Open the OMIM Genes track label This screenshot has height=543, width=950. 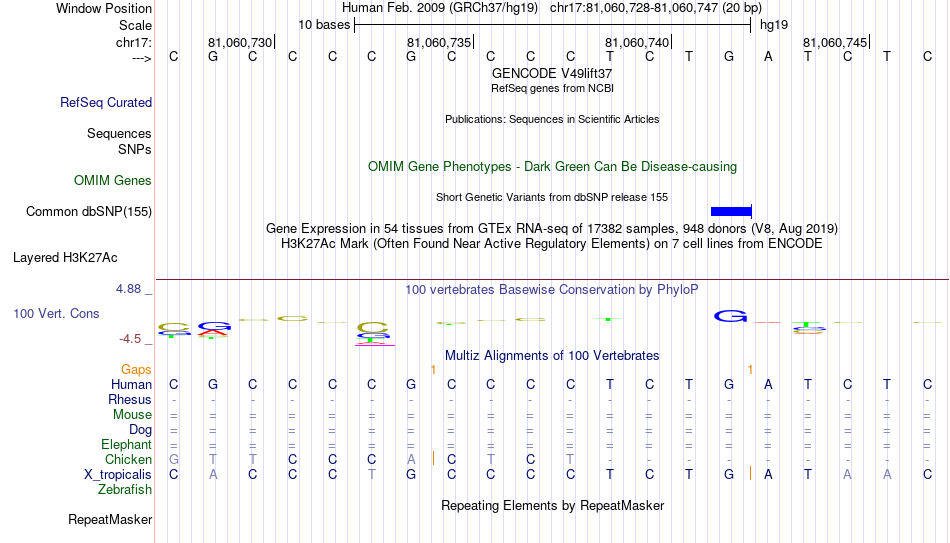tap(113, 181)
